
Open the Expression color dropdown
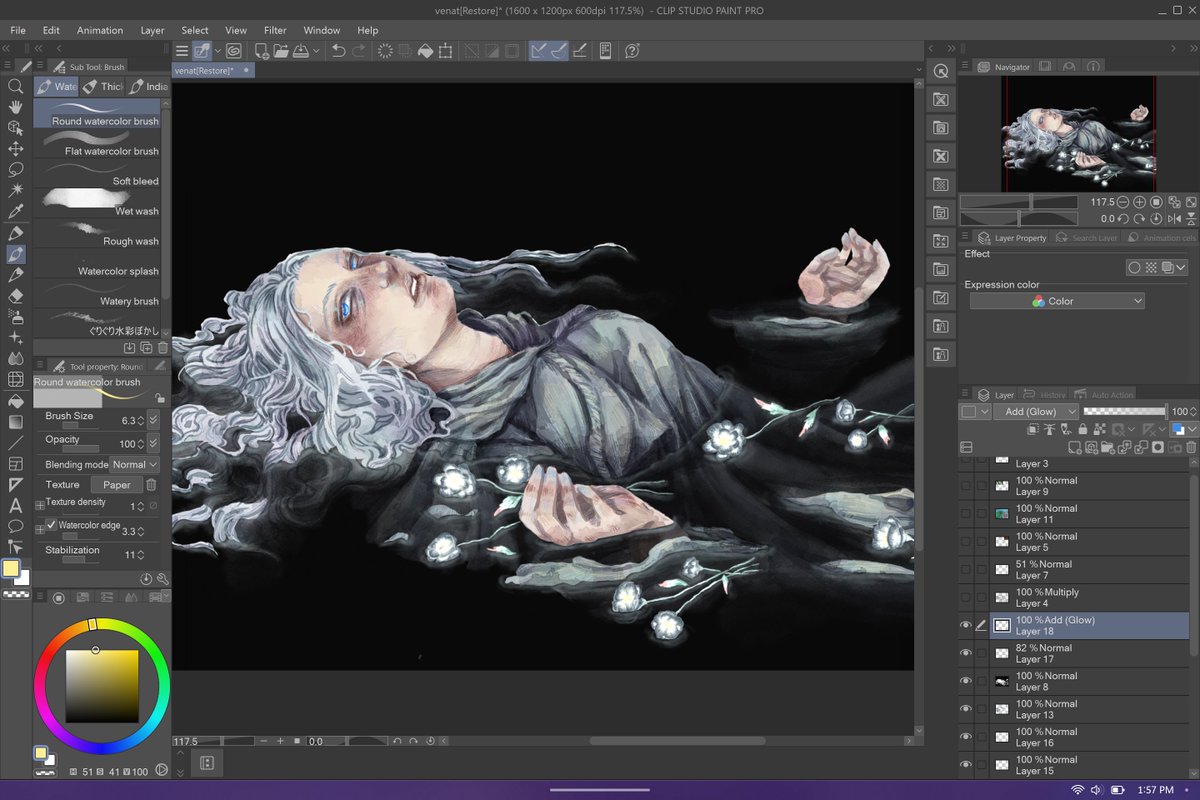(x=1056, y=300)
